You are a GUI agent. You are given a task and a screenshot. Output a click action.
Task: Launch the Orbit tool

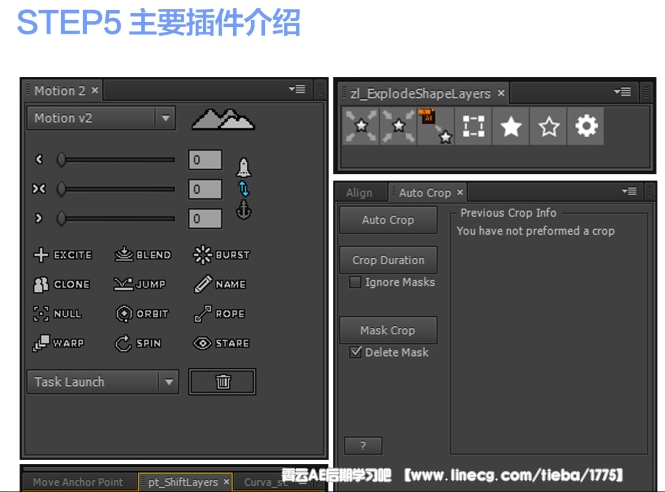point(142,313)
